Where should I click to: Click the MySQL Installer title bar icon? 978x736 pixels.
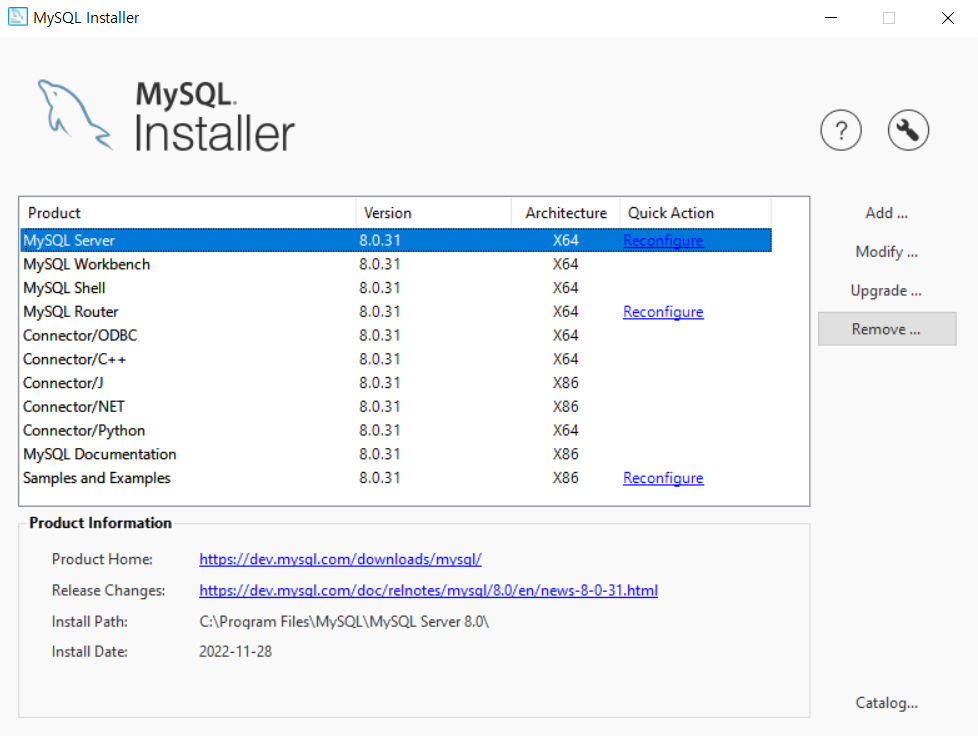coord(17,17)
